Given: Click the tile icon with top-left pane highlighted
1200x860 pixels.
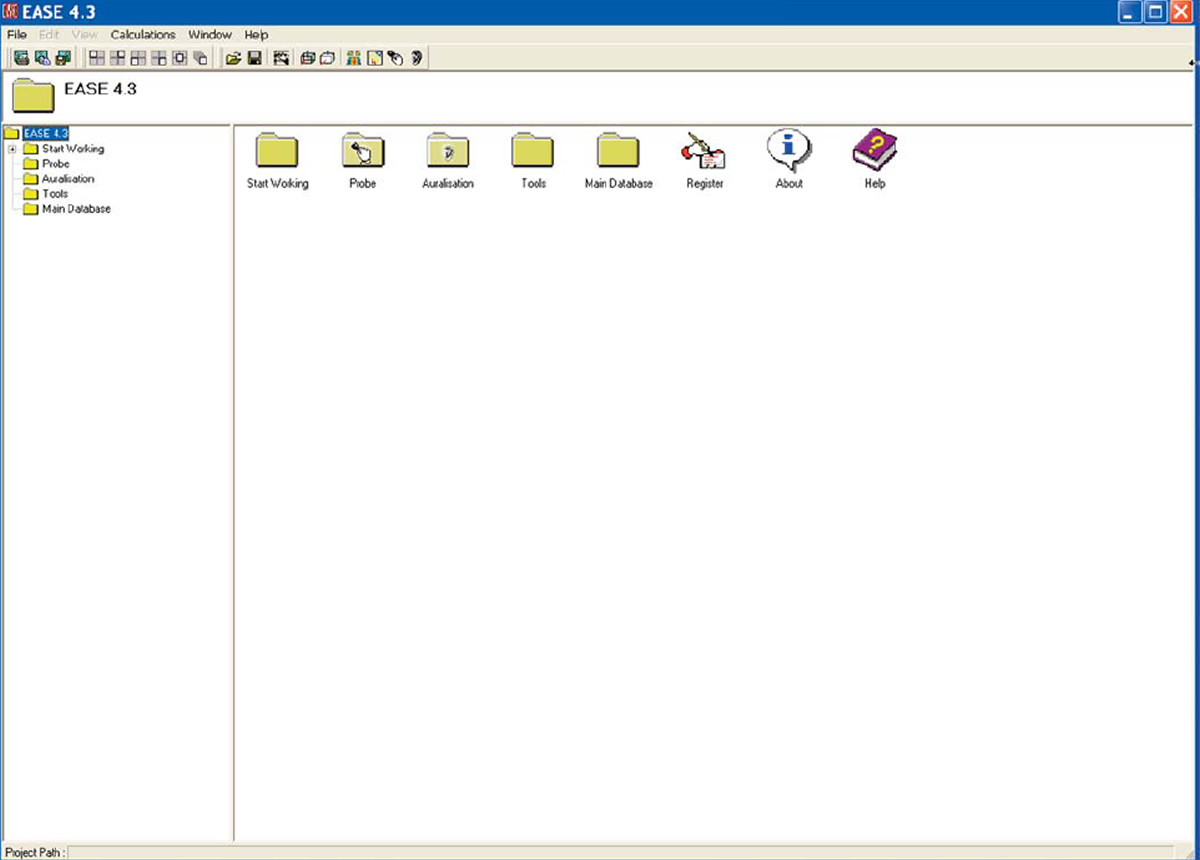Looking at the screenshot, I should [97, 58].
